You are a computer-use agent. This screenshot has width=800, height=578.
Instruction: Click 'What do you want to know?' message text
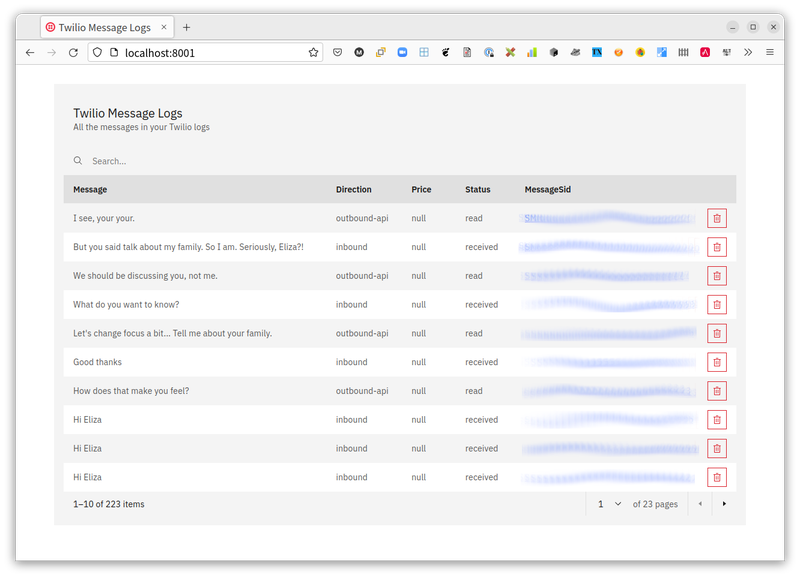point(126,305)
